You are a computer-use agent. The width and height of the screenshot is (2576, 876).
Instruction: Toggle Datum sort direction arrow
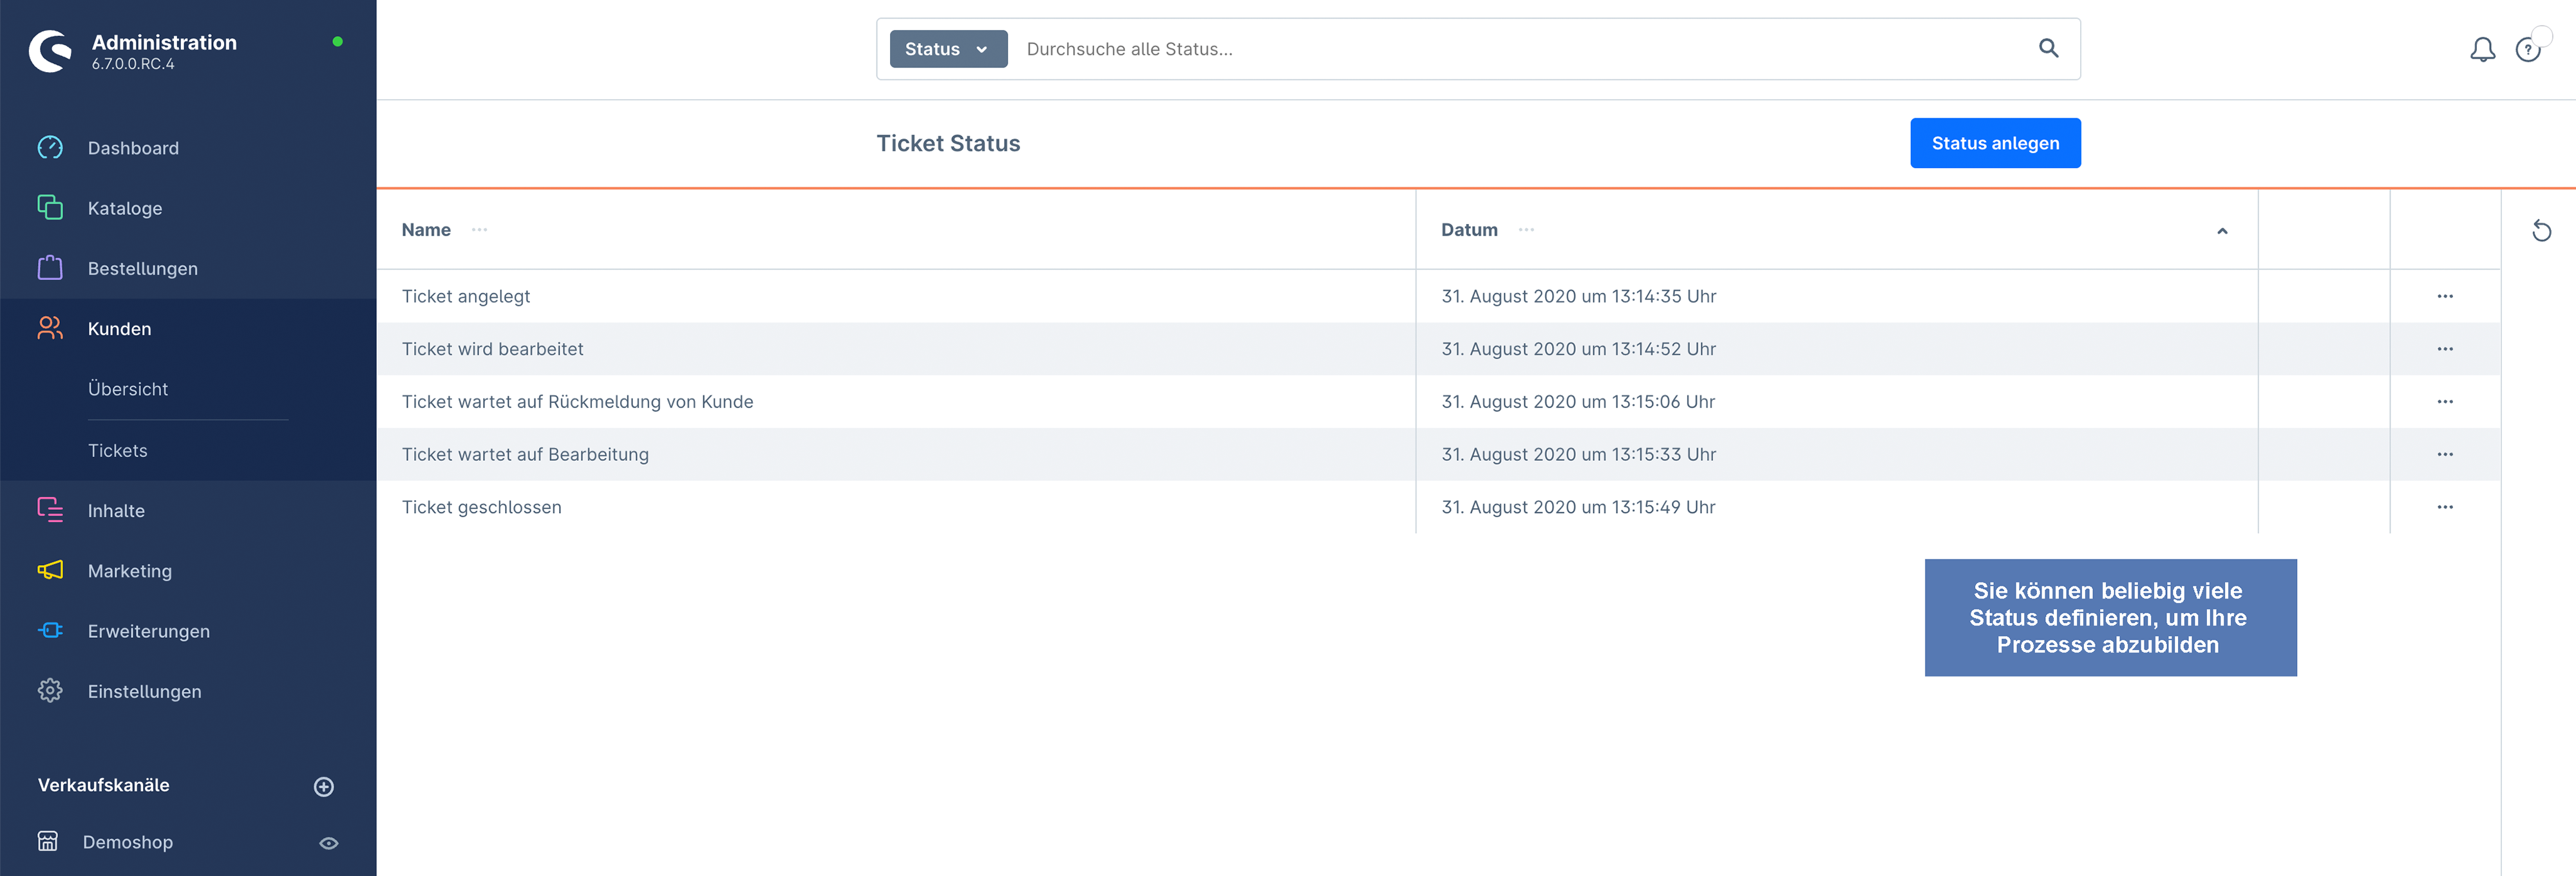click(x=2222, y=231)
